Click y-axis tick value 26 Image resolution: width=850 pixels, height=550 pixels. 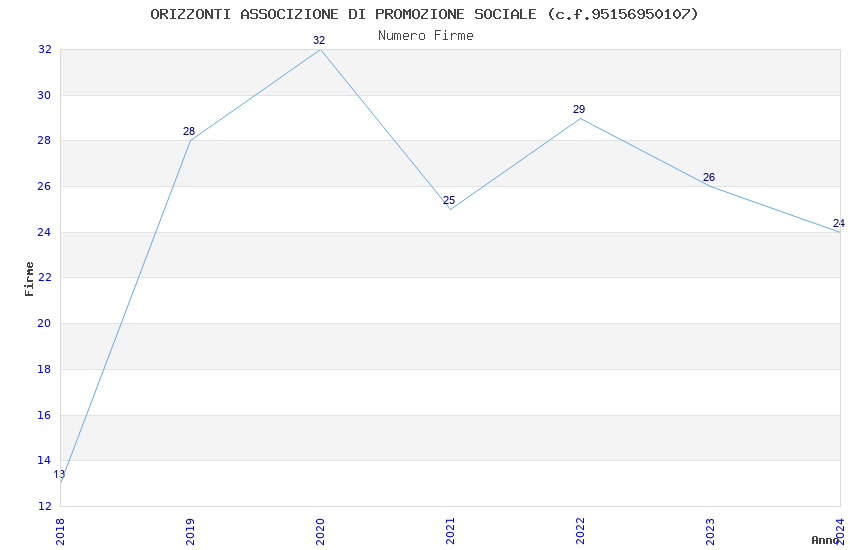click(44, 186)
